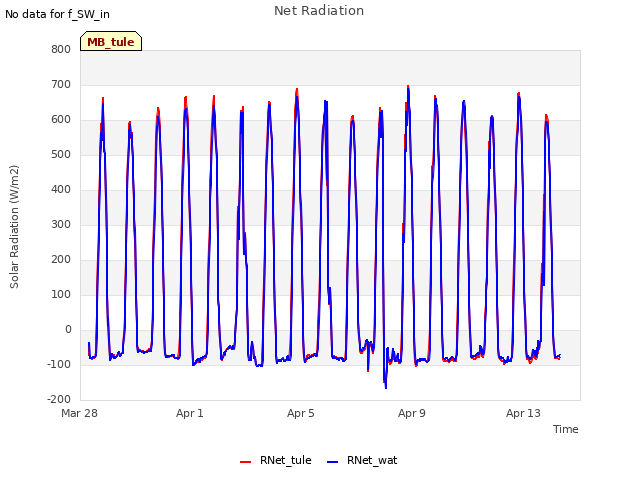640x480 pixels.
Task: Click the Apr 1 x-axis label
Action: tap(190, 413)
